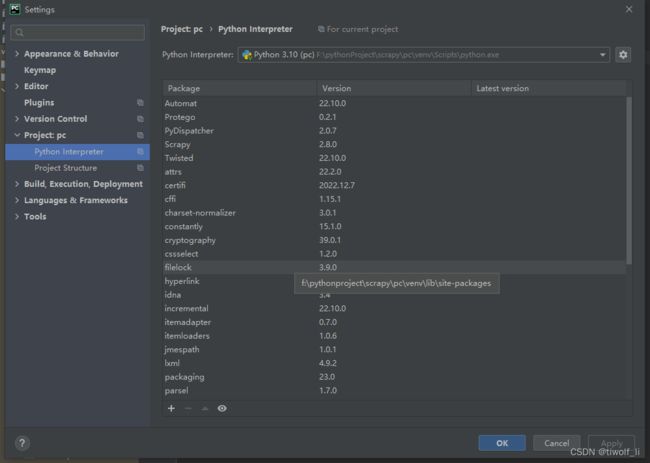Select the idna package row

coord(228,295)
